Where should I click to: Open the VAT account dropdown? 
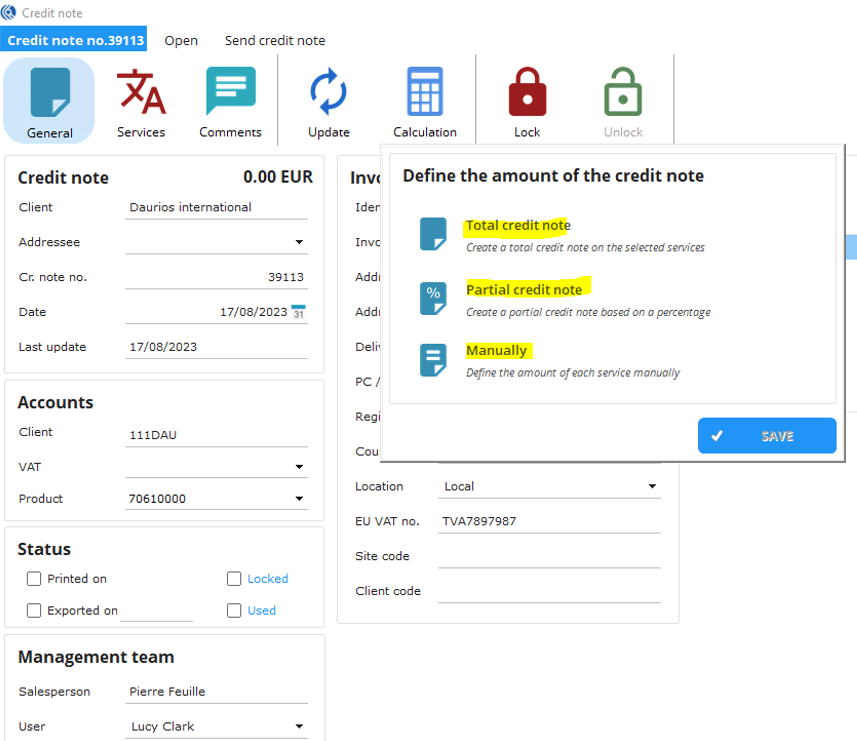click(x=299, y=467)
